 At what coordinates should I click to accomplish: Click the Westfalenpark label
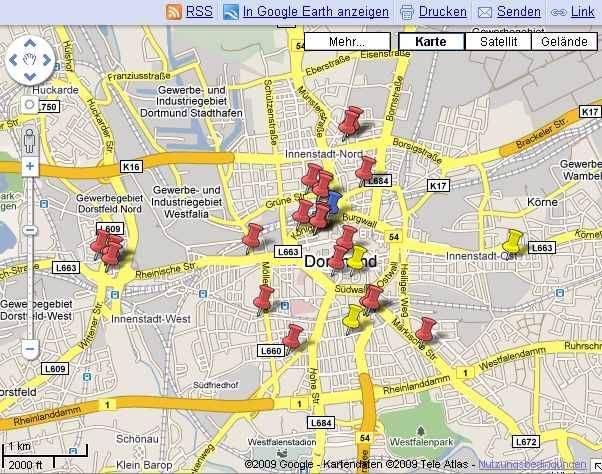422,442
